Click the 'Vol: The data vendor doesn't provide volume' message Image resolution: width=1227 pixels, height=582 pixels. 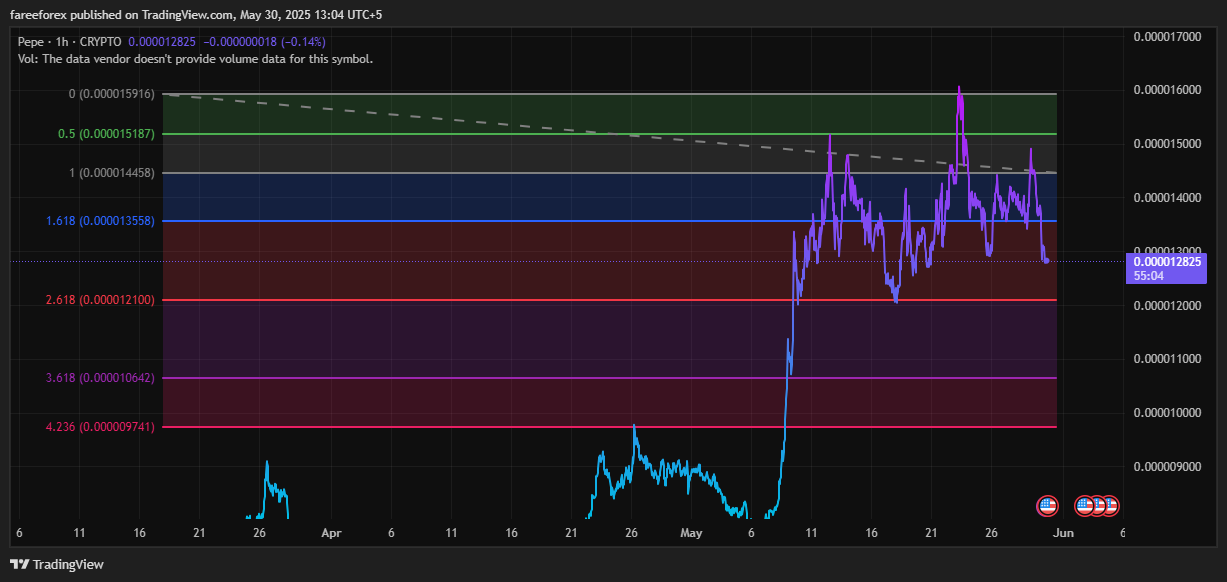tap(196, 59)
